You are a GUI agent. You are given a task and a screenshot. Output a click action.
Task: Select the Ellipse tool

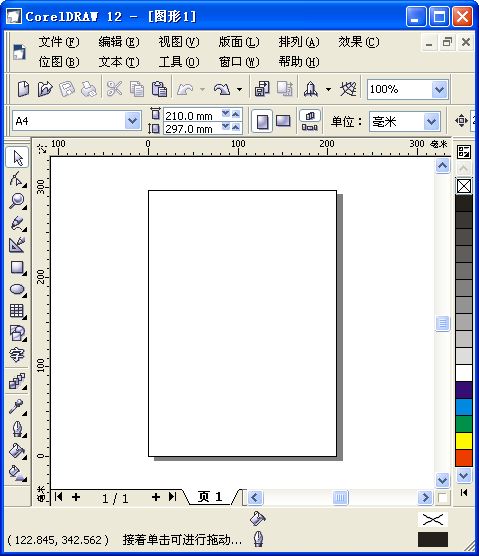tap(17, 289)
